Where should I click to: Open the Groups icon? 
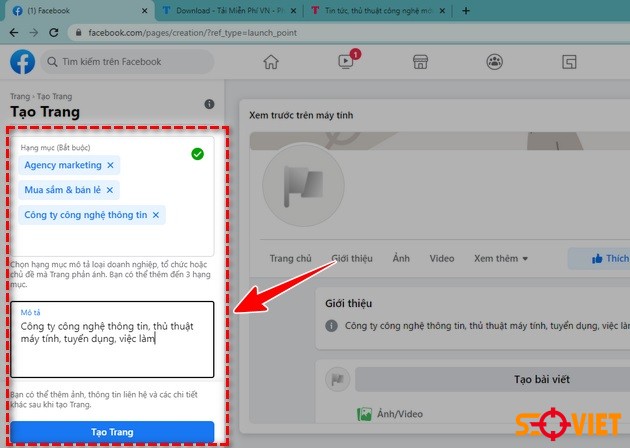point(495,62)
